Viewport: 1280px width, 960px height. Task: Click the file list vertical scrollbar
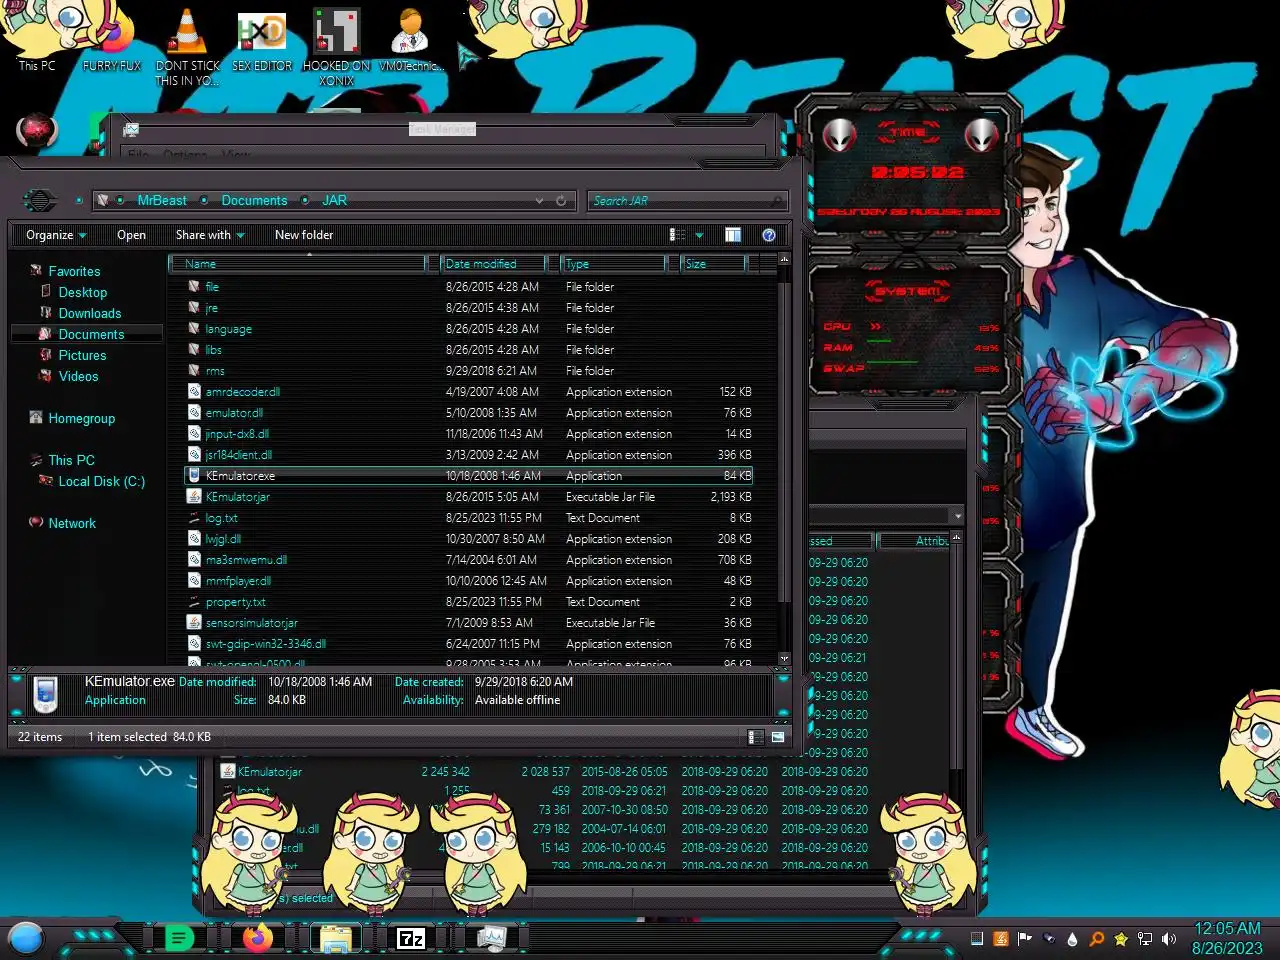(784, 459)
